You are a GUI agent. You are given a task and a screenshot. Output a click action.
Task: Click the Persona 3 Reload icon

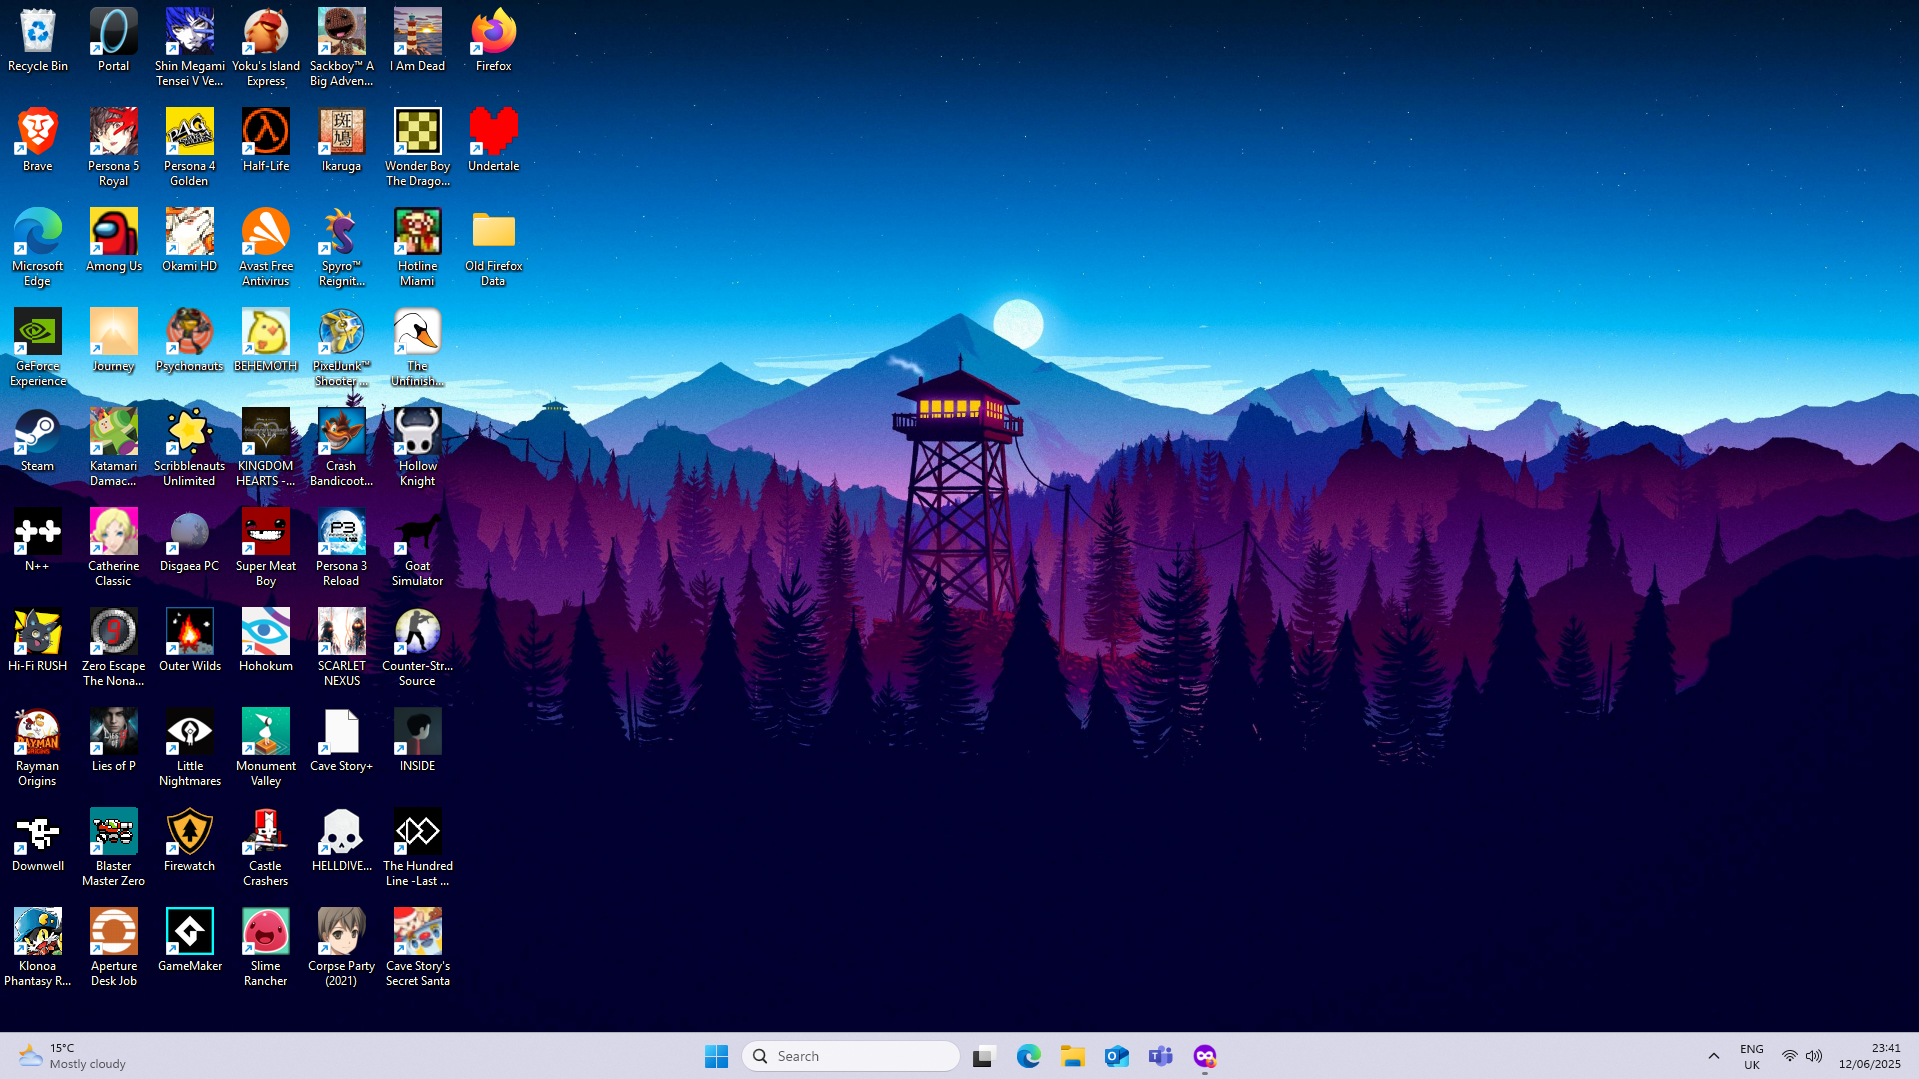(342, 532)
